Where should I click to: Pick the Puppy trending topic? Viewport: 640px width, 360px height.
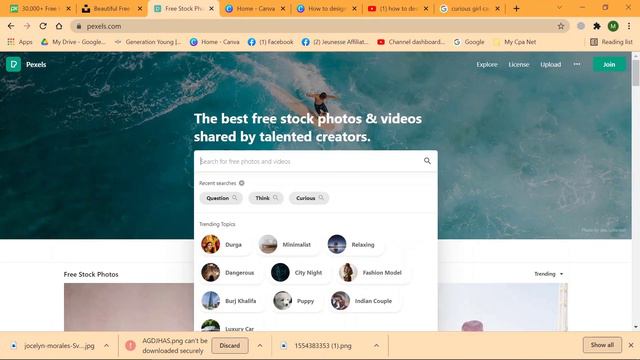click(x=296, y=300)
